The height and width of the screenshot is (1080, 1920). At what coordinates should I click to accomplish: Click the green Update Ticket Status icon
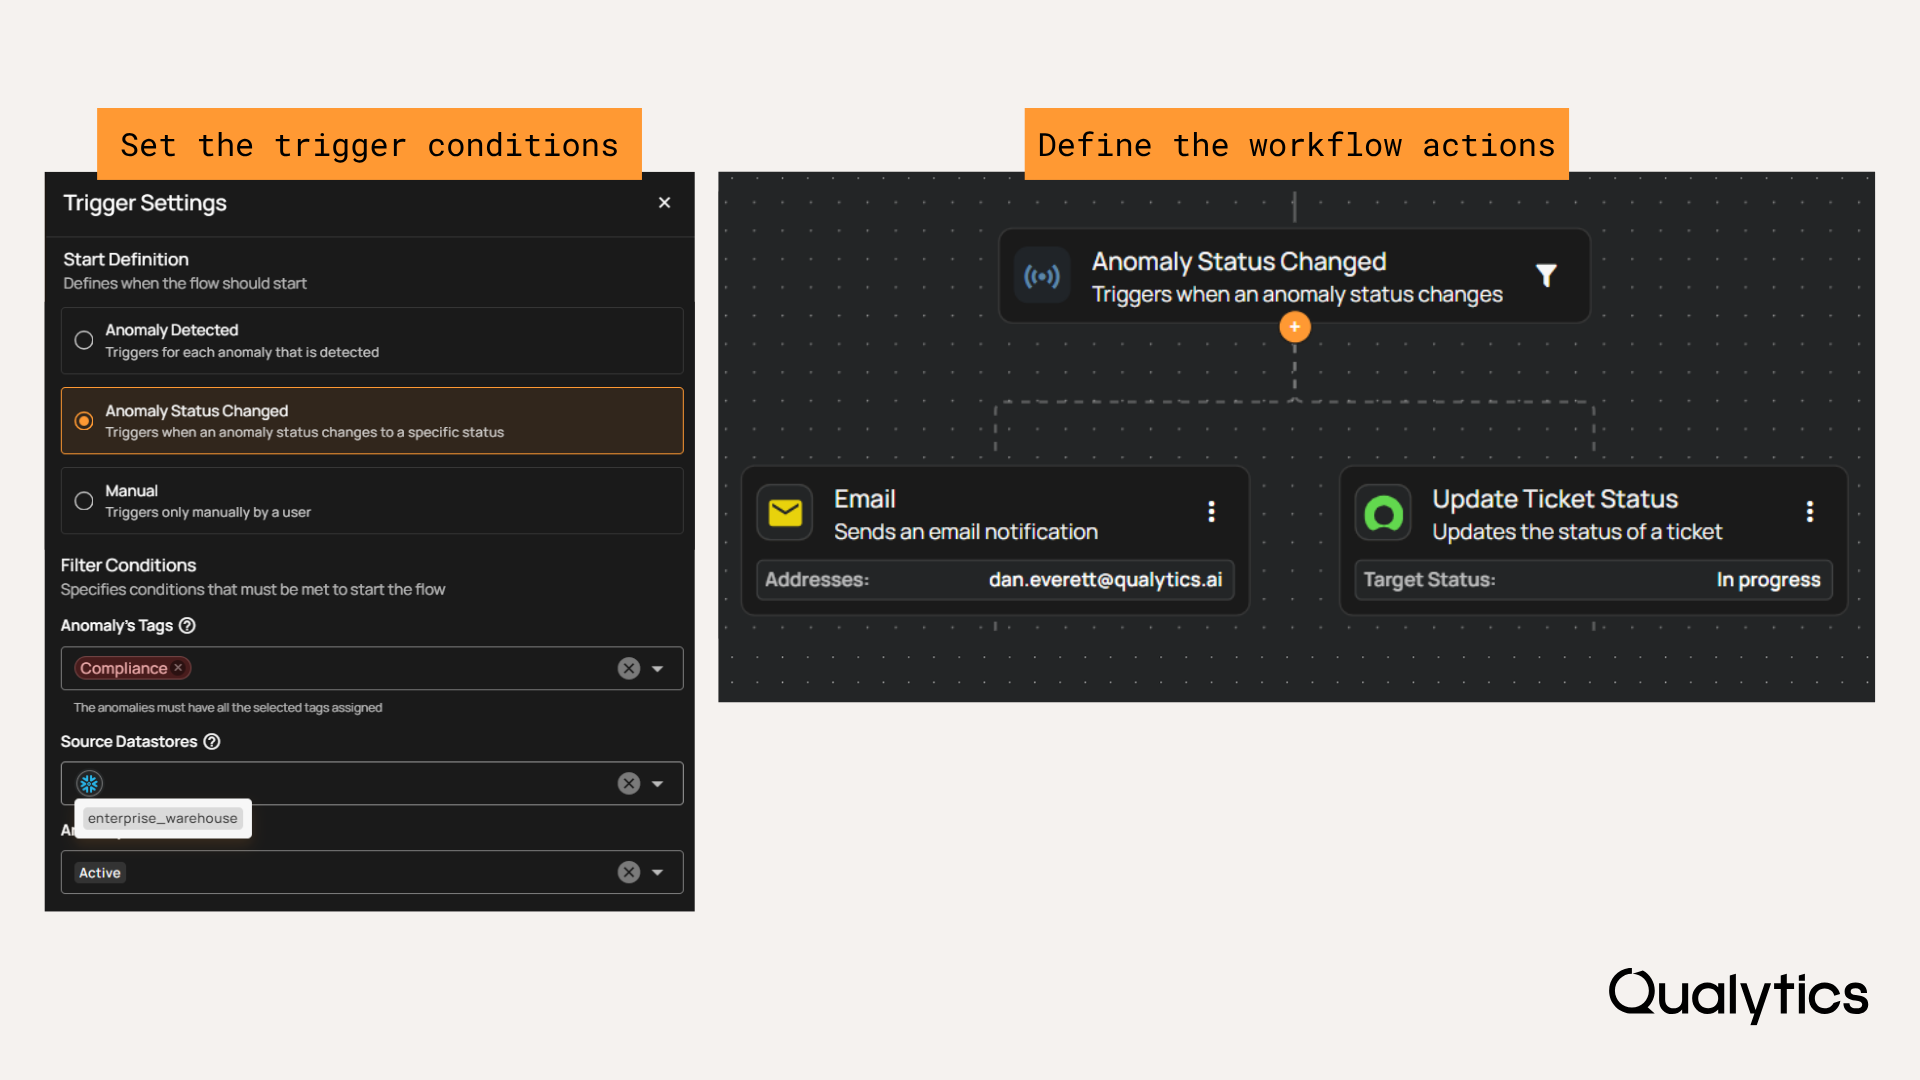[x=1384, y=514]
